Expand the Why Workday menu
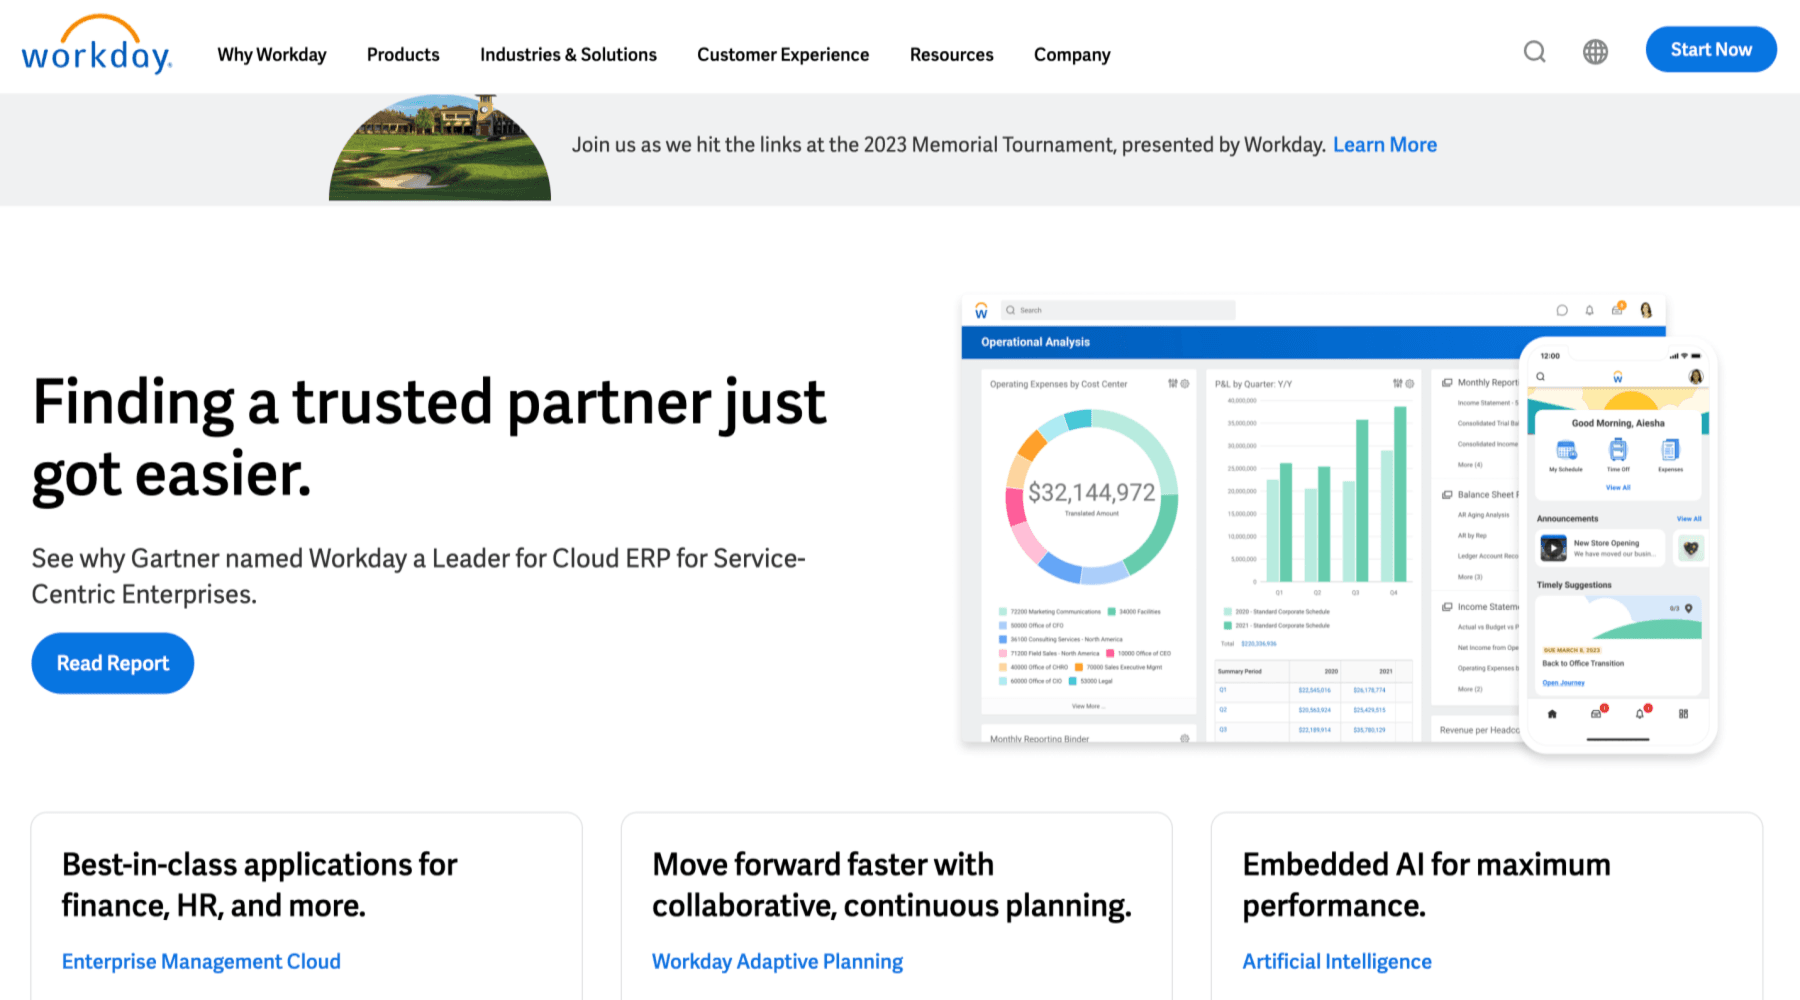 [x=272, y=55]
